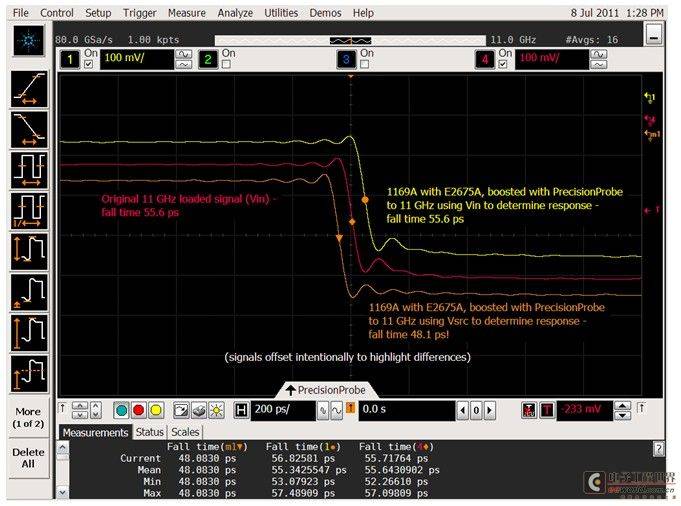Click the minimize button at top right
681x506 pixels.
tap(654, 34)
